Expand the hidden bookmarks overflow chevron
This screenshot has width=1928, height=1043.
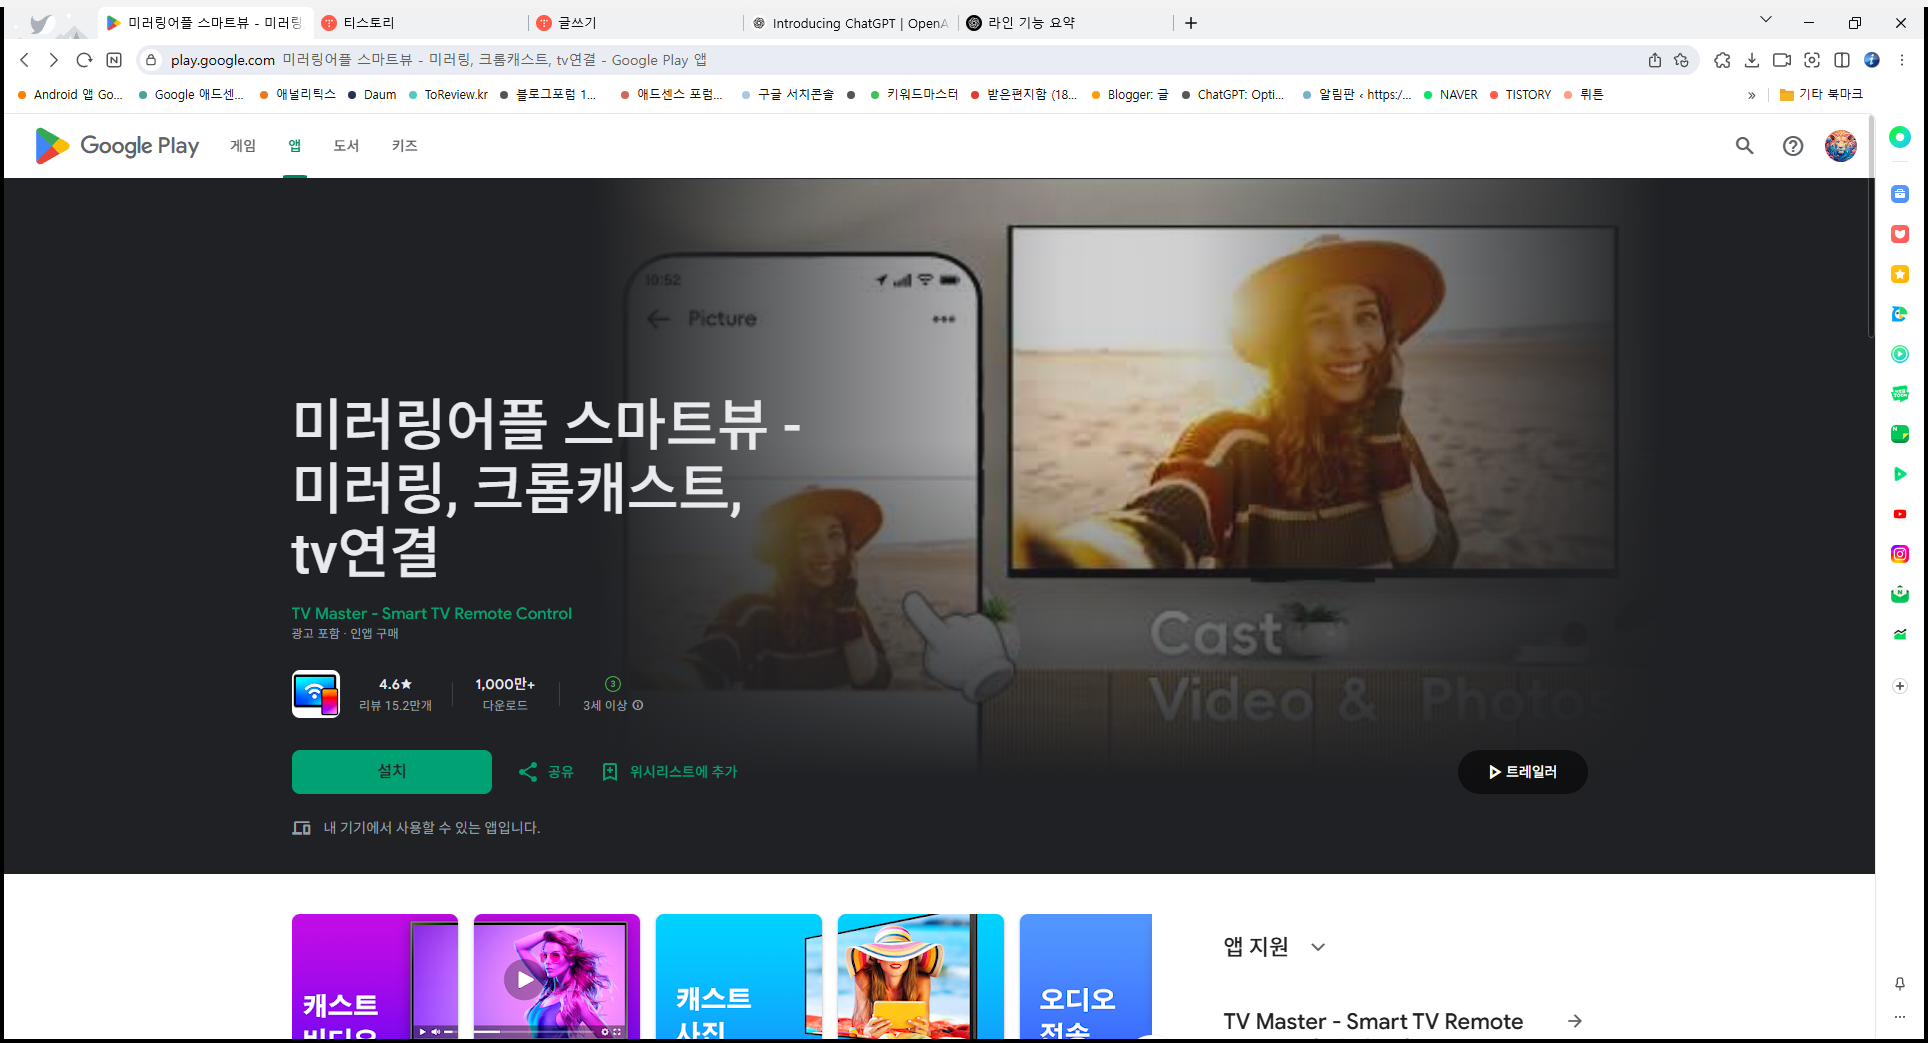pyautogui.click(x=1752, y=94)
